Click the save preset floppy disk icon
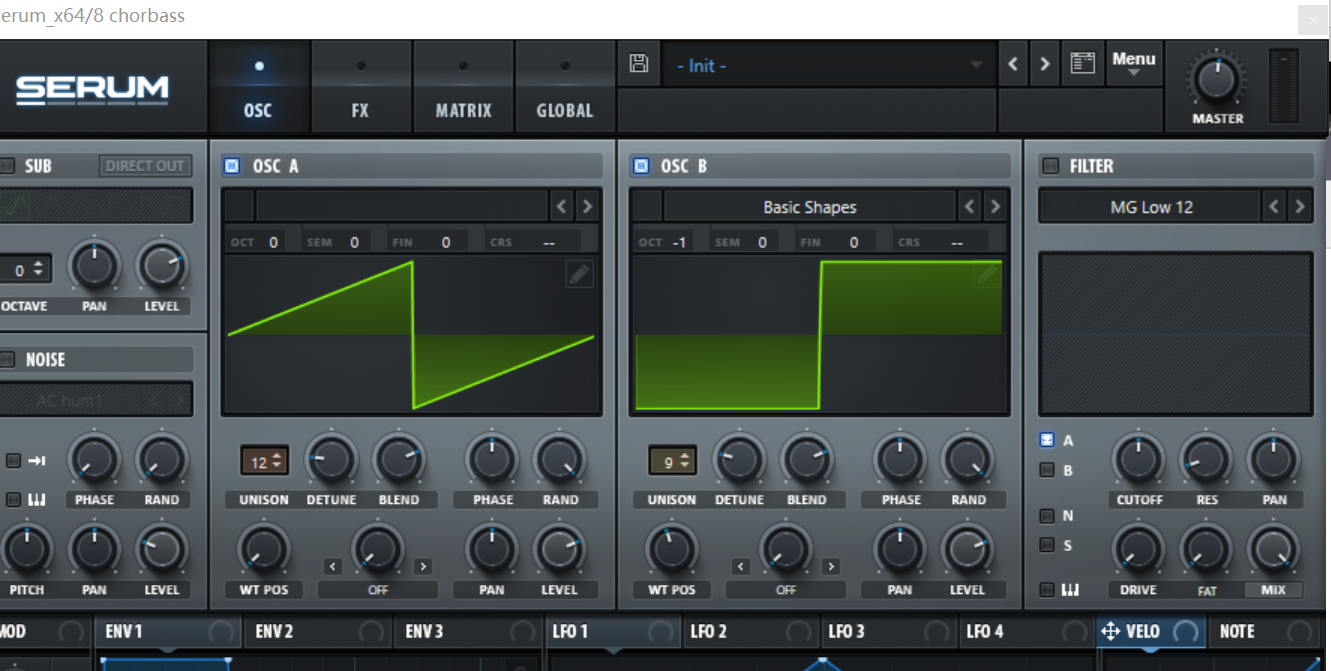Viewport: 1331px width, 671px height. tap(638, 64)
